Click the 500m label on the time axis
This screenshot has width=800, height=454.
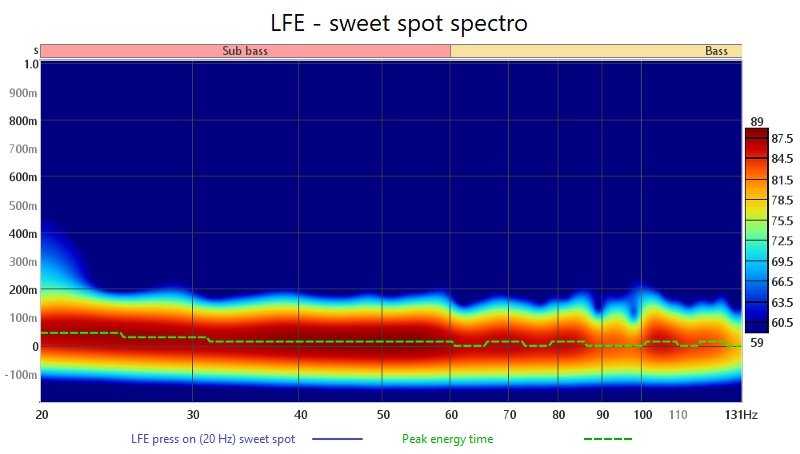[x=24, y=206]
